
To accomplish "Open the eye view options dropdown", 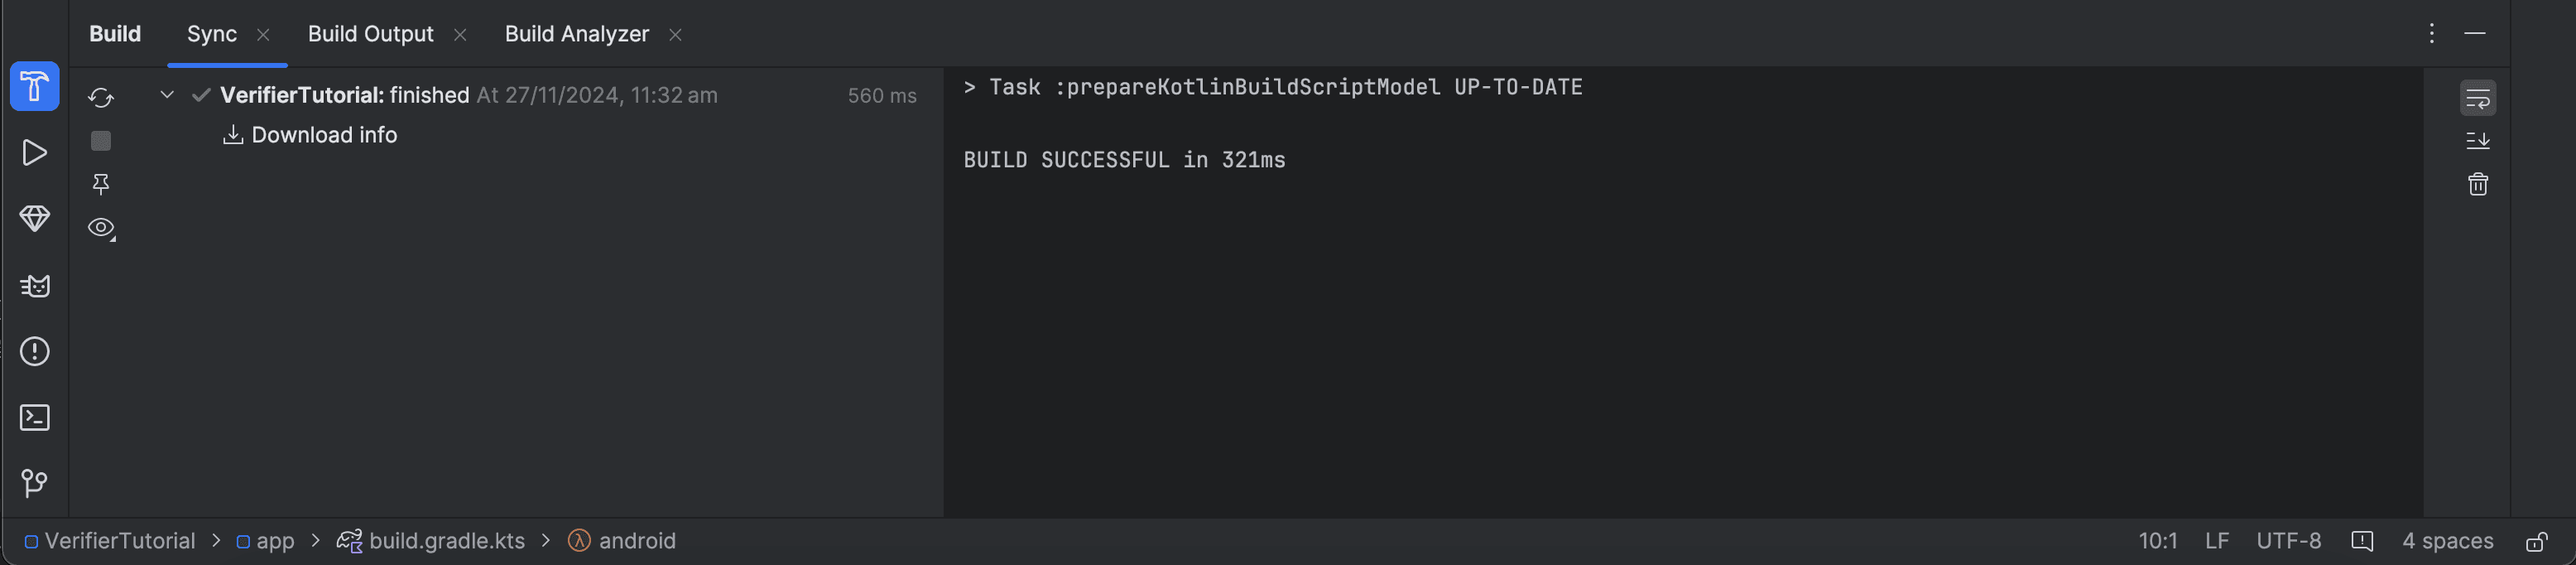I will (101, 228).
